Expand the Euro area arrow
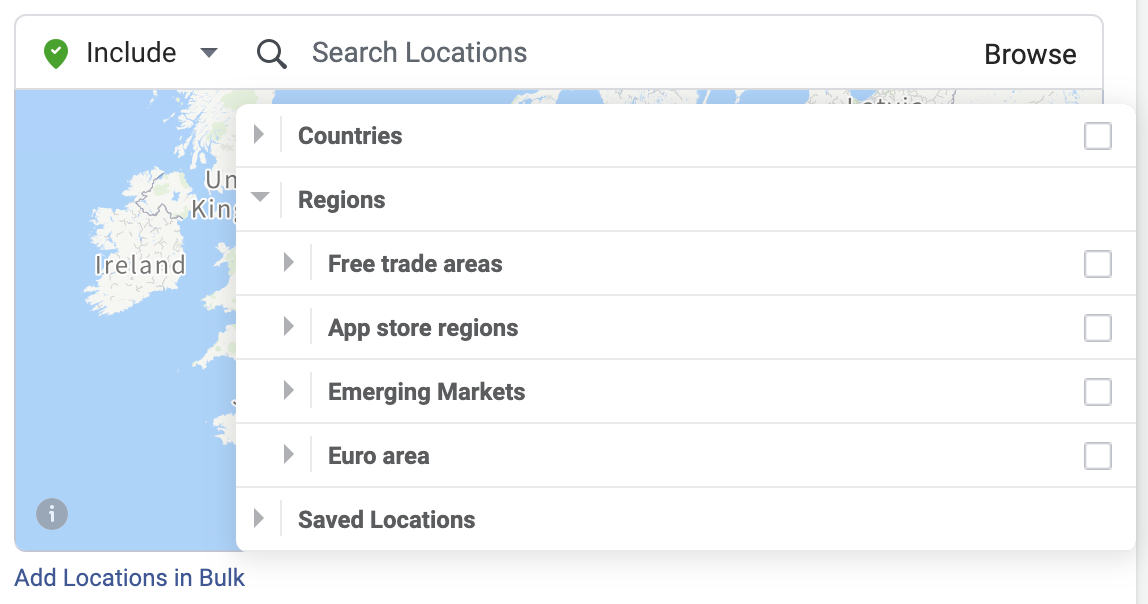 289,455
